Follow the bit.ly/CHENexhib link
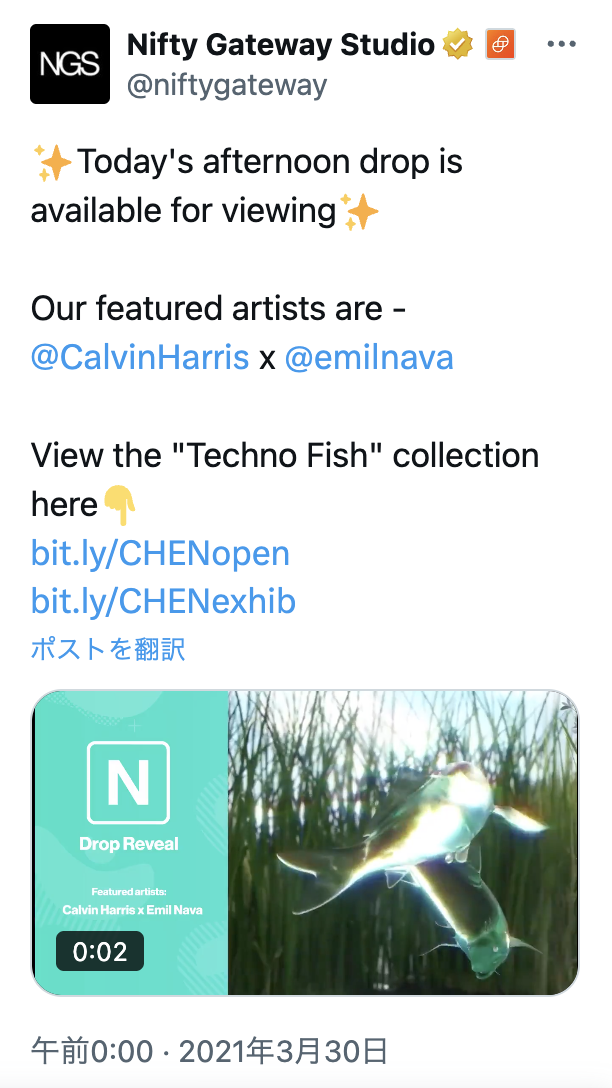This screenshot has height=1088, width=612. tap(163, 602)
